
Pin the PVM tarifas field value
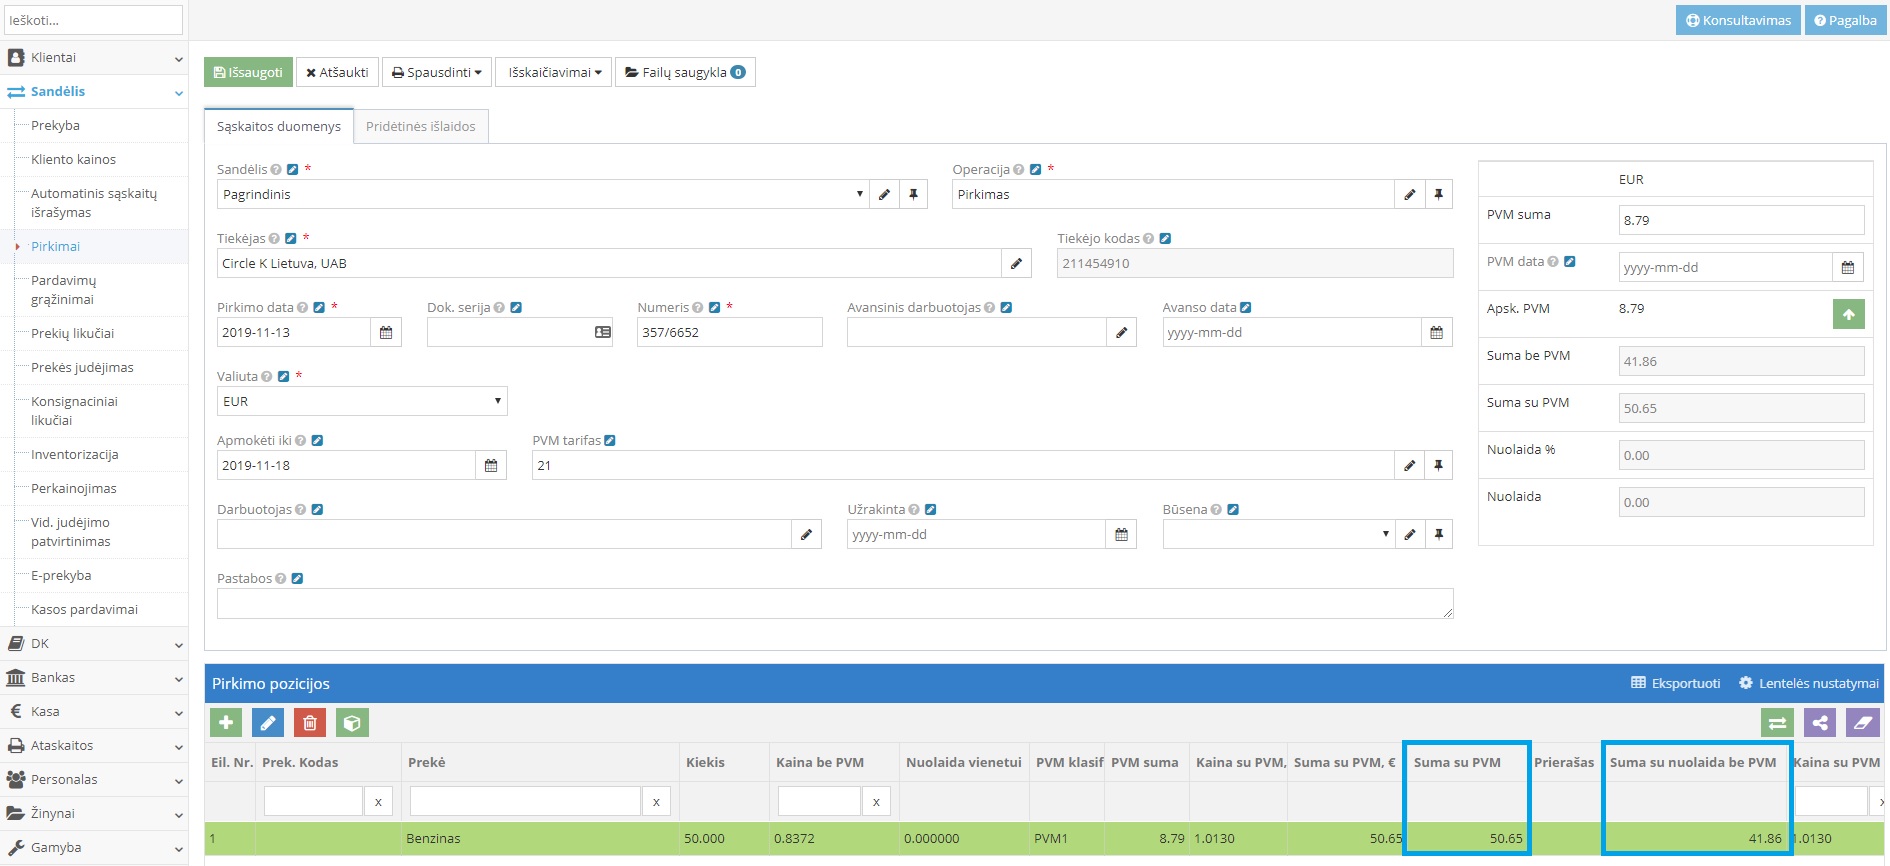1438,465
